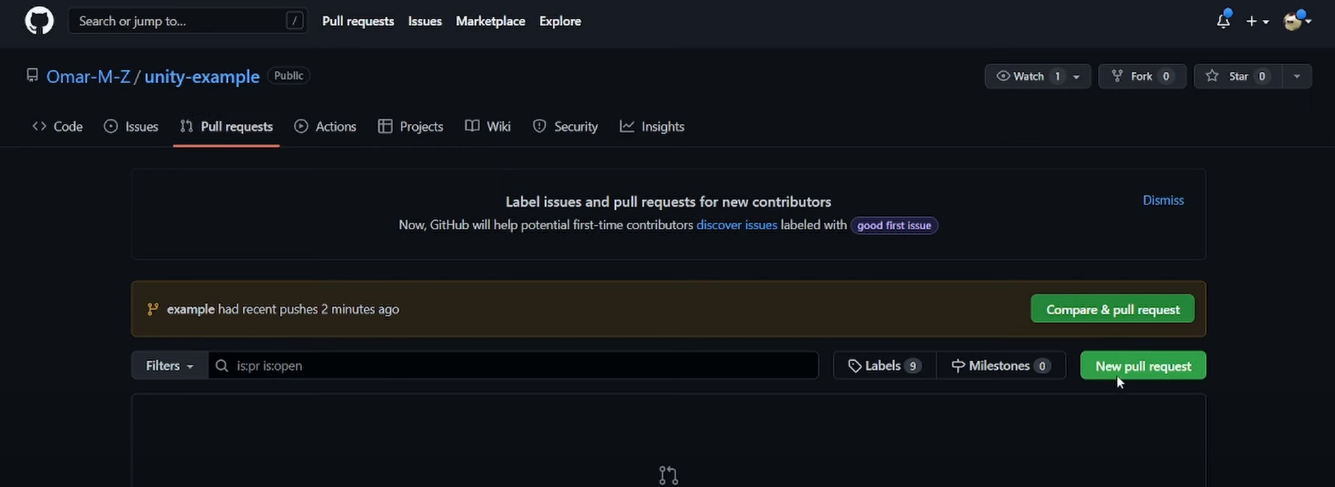Viewport: 1335px width, 487px height.
Task: Open the Actions tab
Action: pos(325,127)
